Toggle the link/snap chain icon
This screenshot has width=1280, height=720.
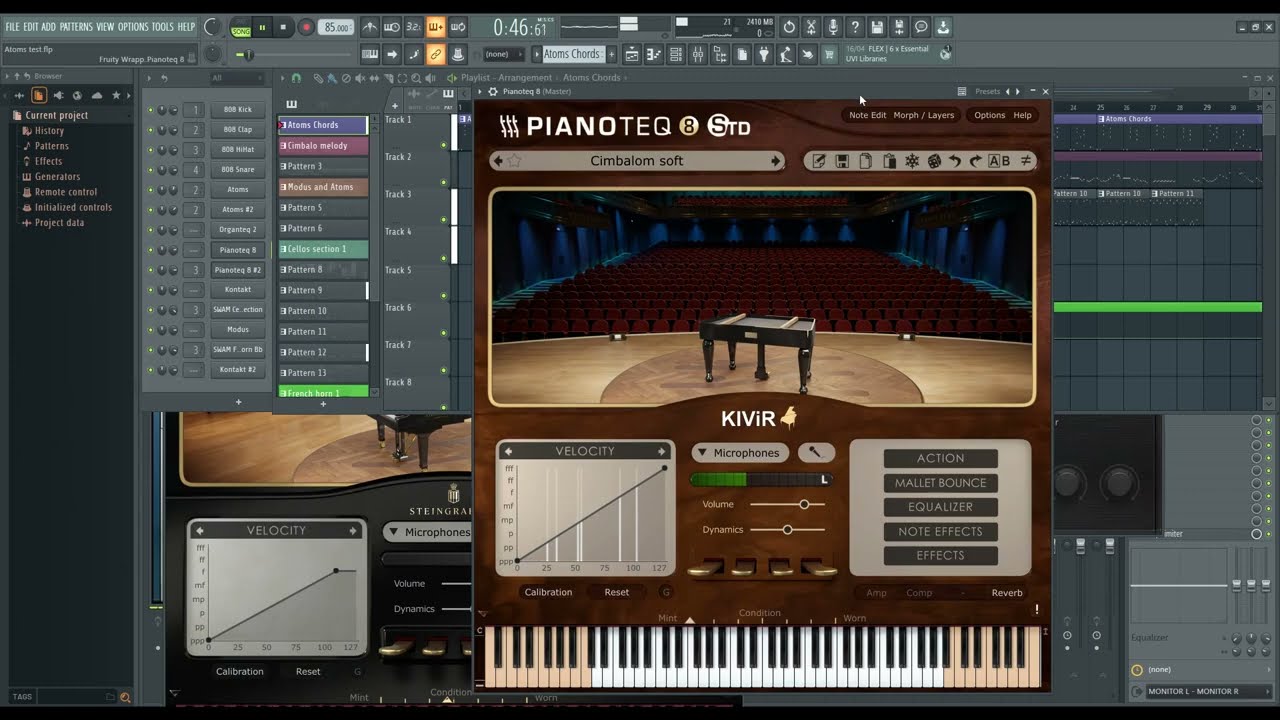(436, 54)
